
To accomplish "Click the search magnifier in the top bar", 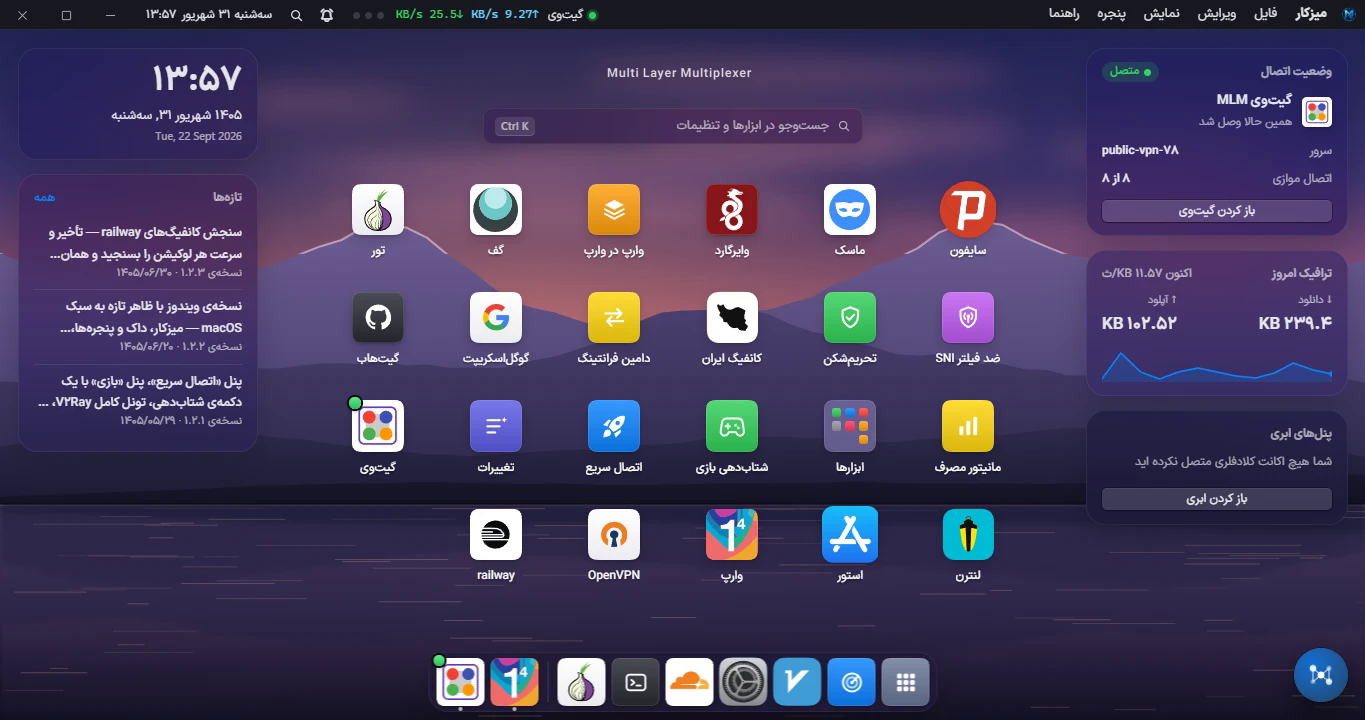I will coord(296,15).
